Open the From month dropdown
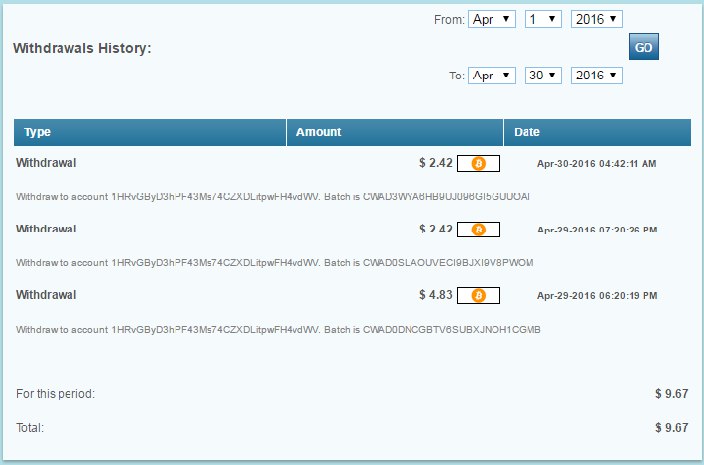 pos(492,19)
